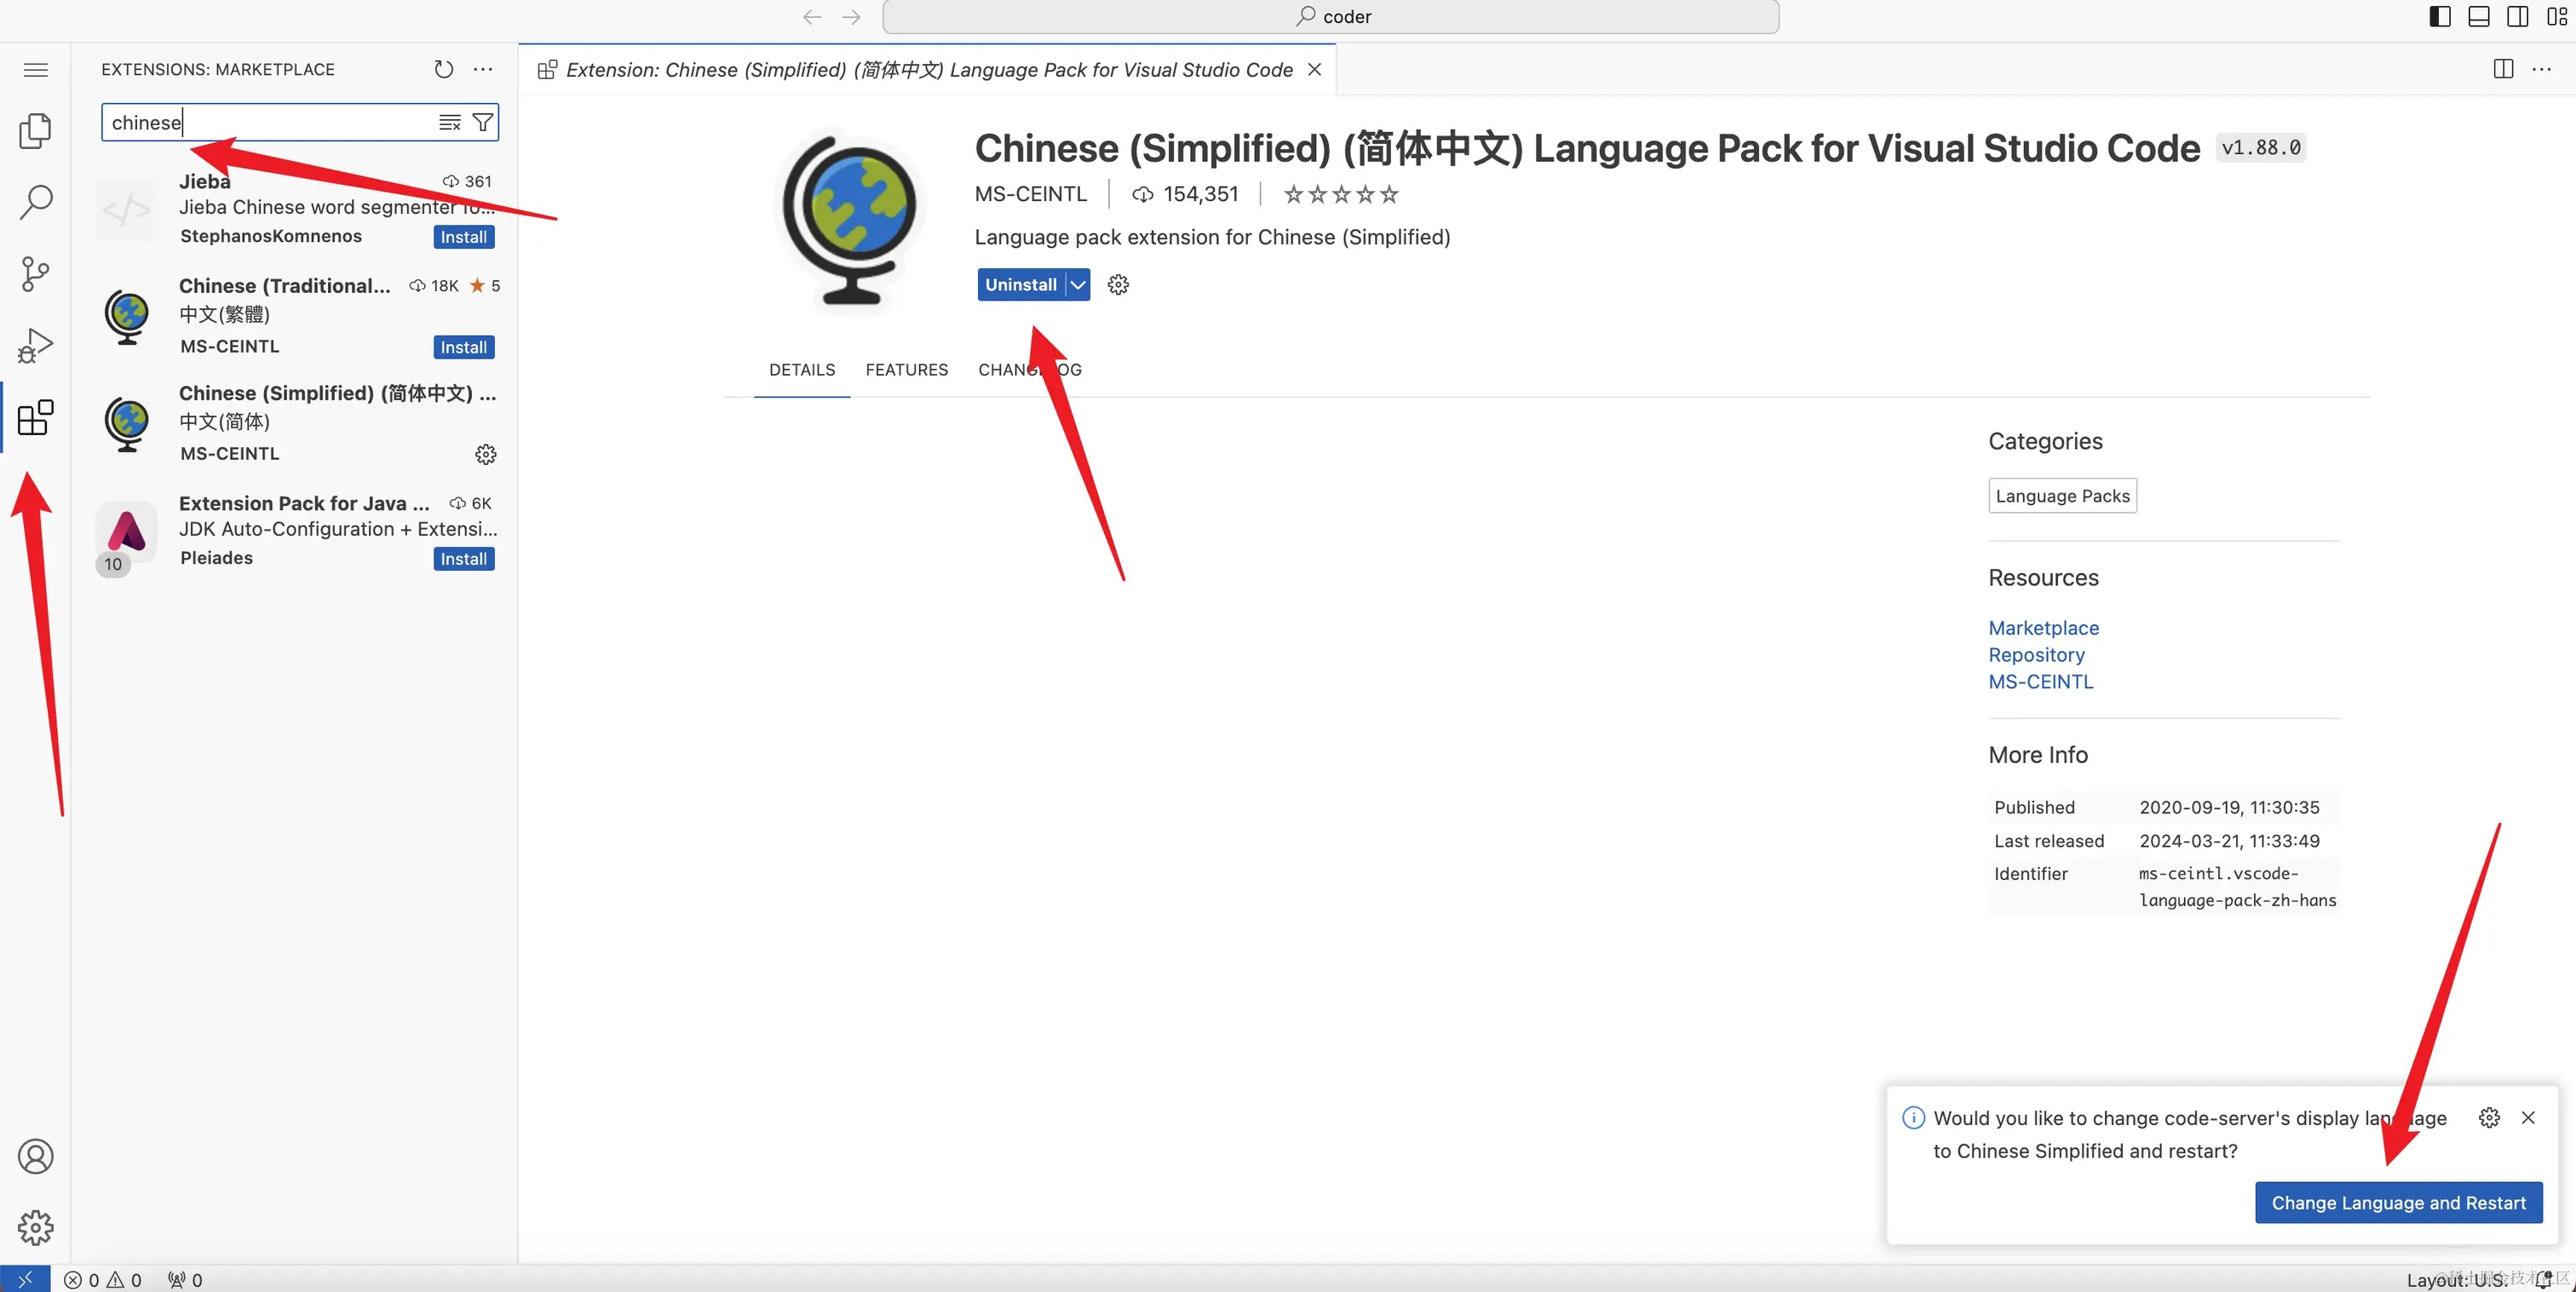Refresh the extensions marketplace list
Image resolution: width=2576 pixels, height=1292 pixels.
pyautogui.click(x=443, y=69)
